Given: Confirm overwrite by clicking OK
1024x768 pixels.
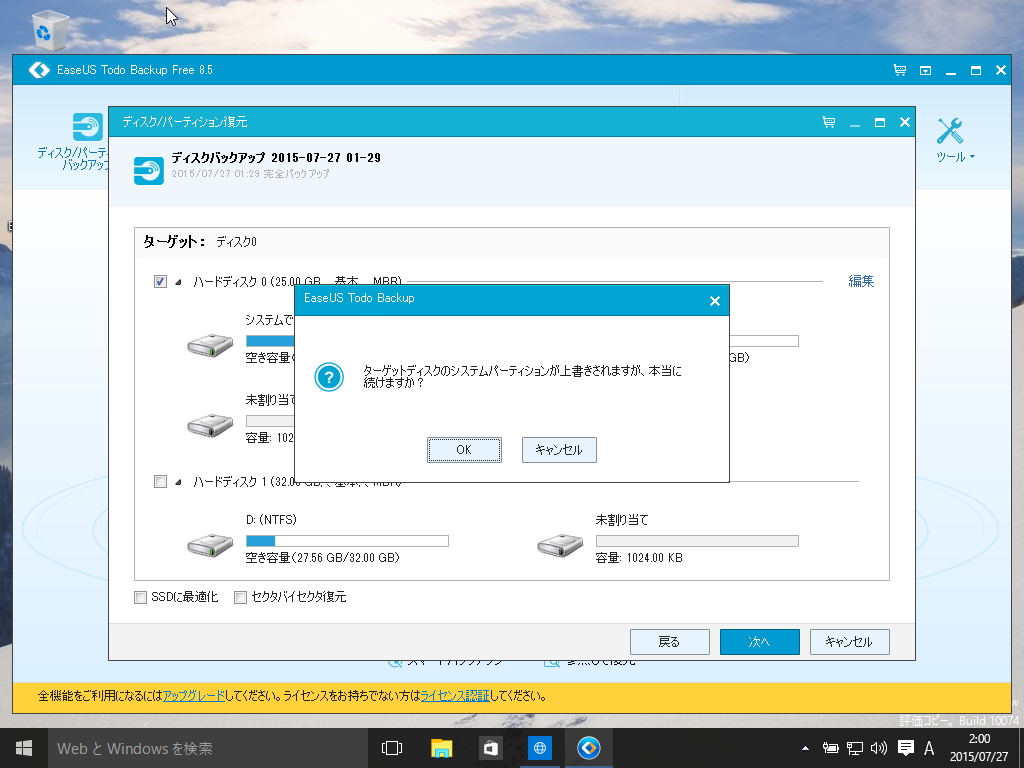Looking at the screenshot, I should (464, 450).
